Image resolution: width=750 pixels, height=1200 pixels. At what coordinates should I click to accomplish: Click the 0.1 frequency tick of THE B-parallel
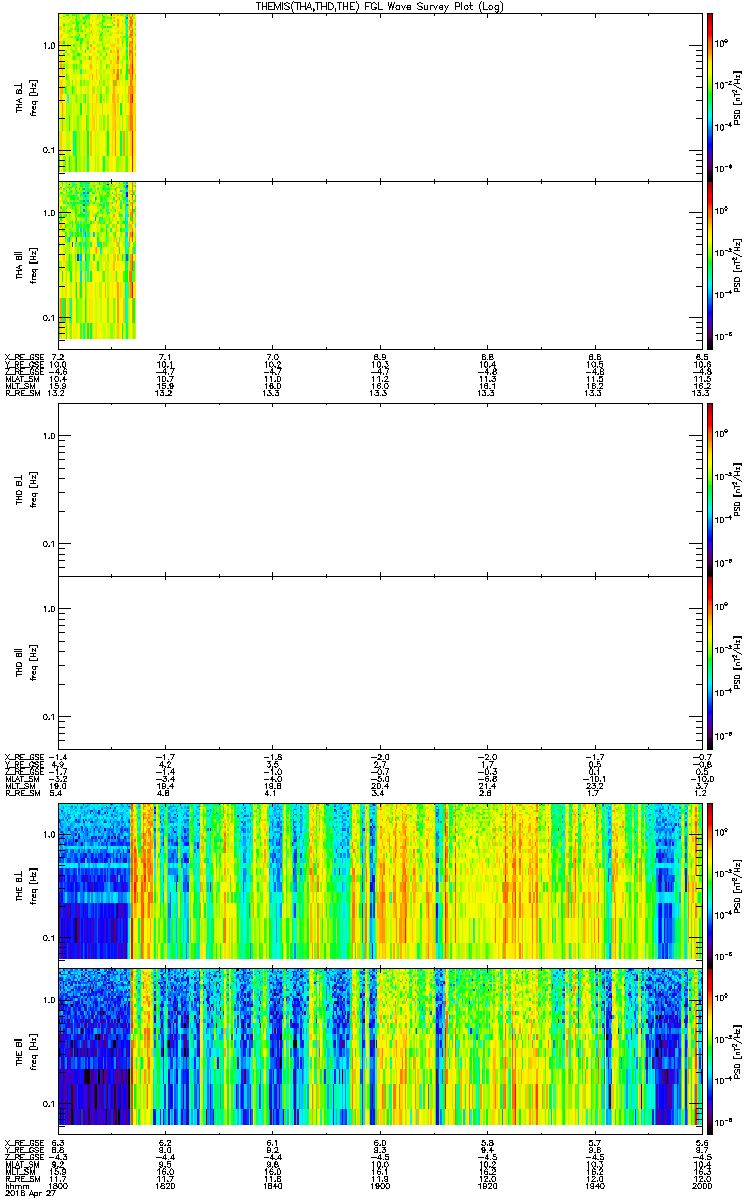pos(49,1105)
